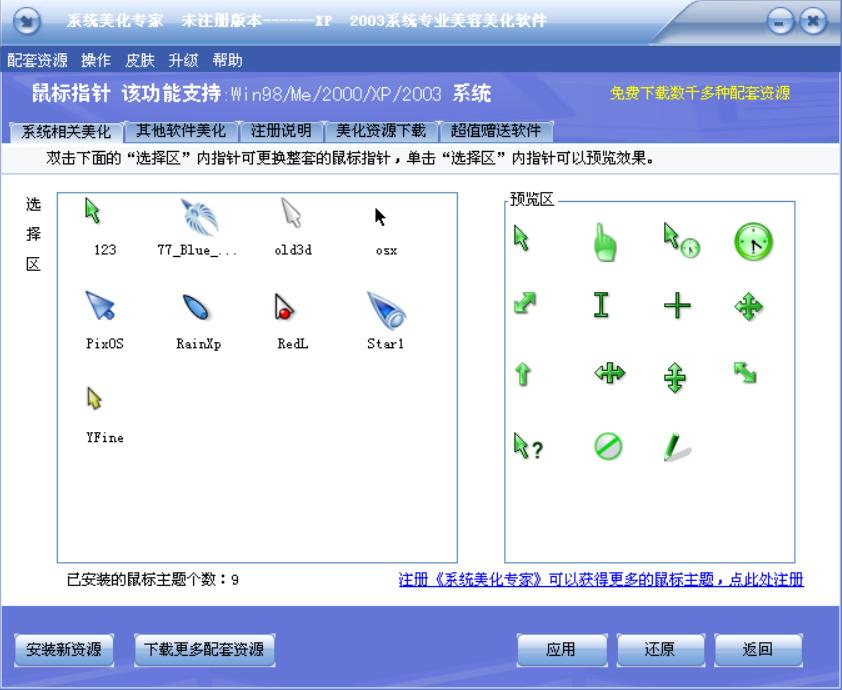The image size is (842, 690).
Task: Click the arrow-with-clock background busy preview
Action: [681, 240]
